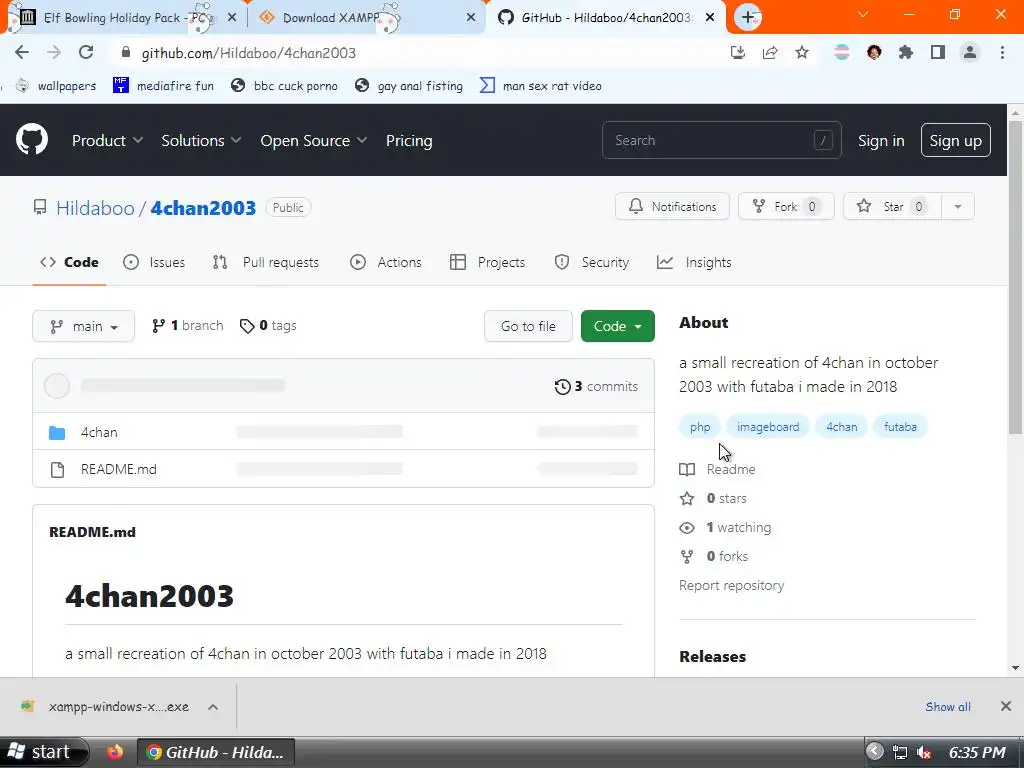Click the 4chan folder icon
Screen dimensions: 1024x768
click(57, 432)
